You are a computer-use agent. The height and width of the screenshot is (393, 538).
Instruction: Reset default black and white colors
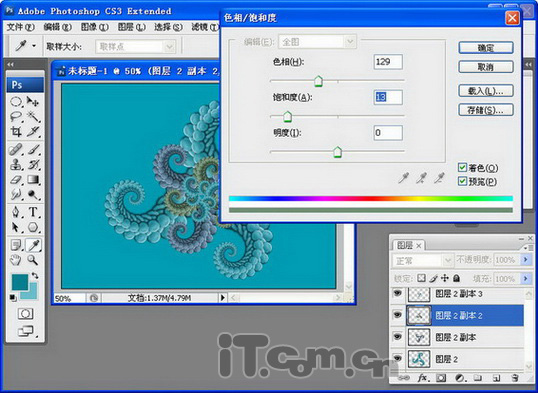(x=13, y=298)
